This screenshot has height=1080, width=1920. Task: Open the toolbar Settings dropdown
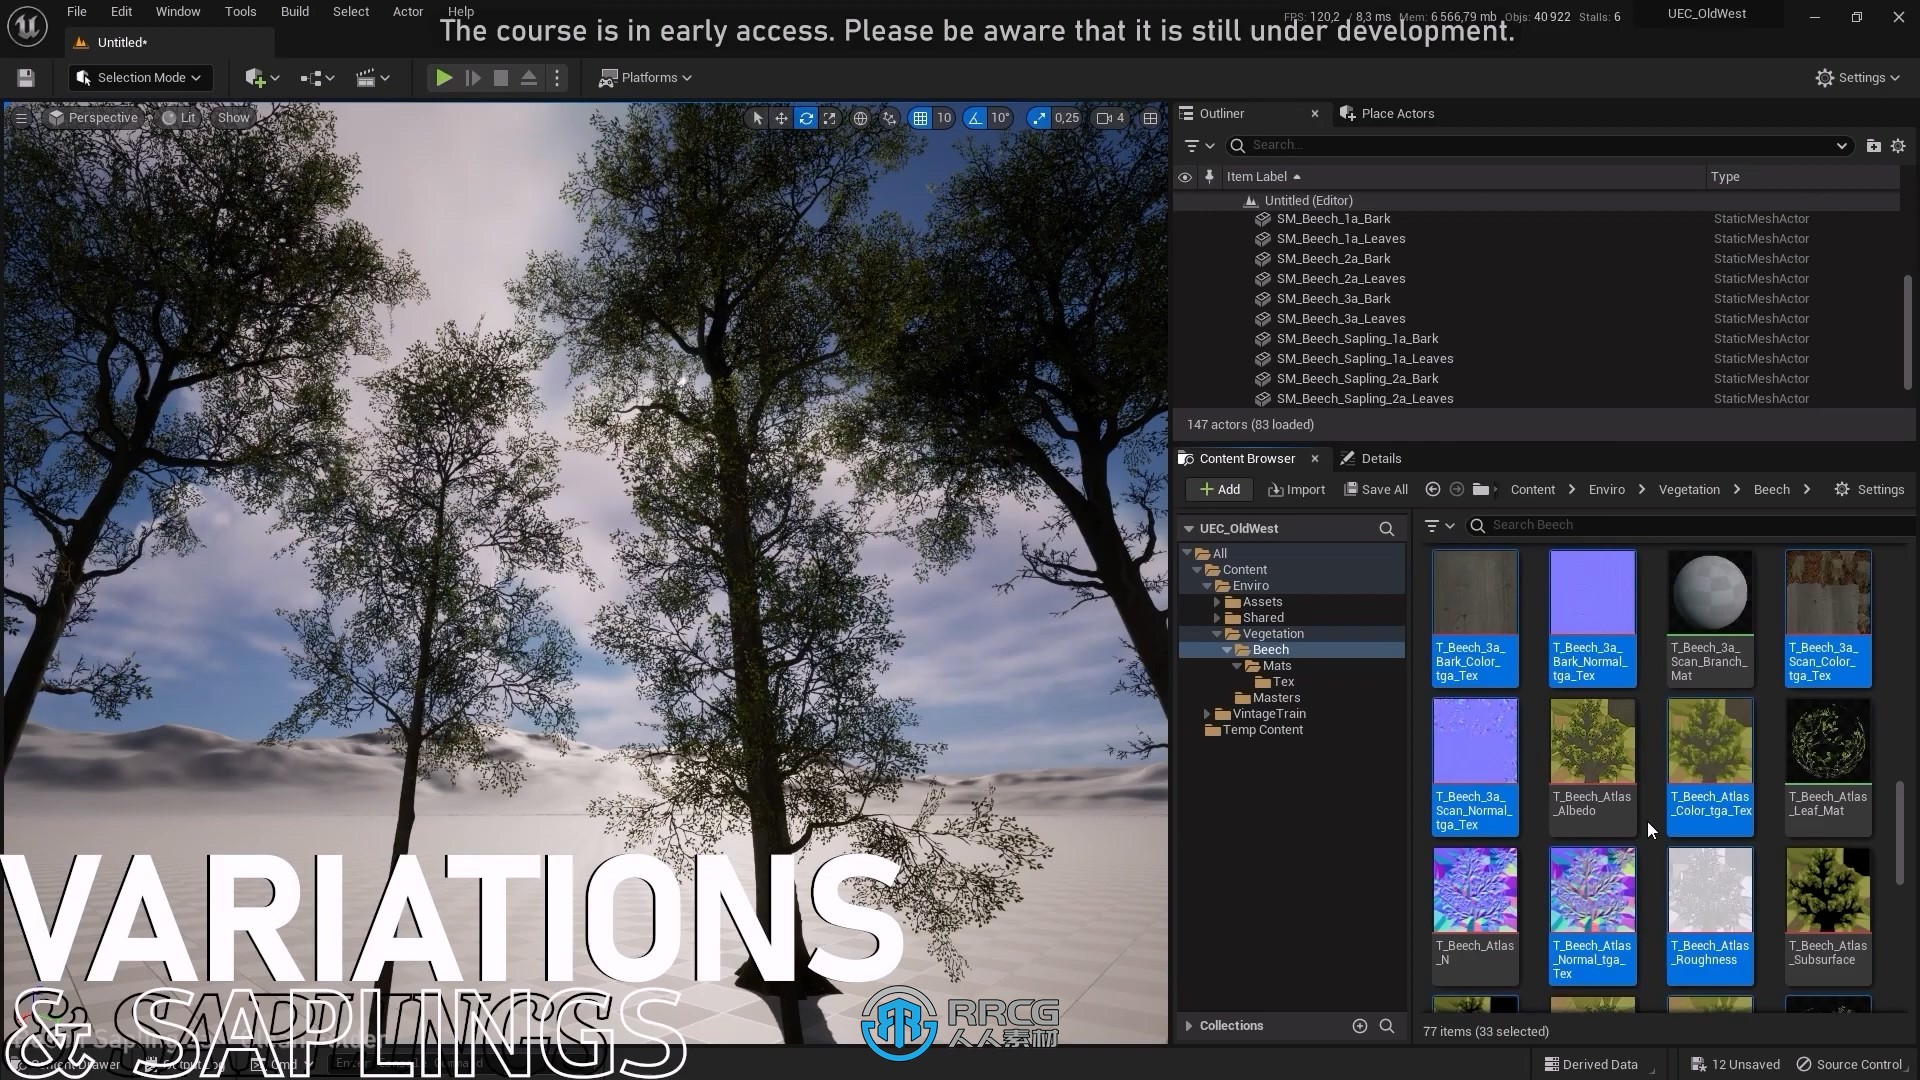tap(1857, 78)
